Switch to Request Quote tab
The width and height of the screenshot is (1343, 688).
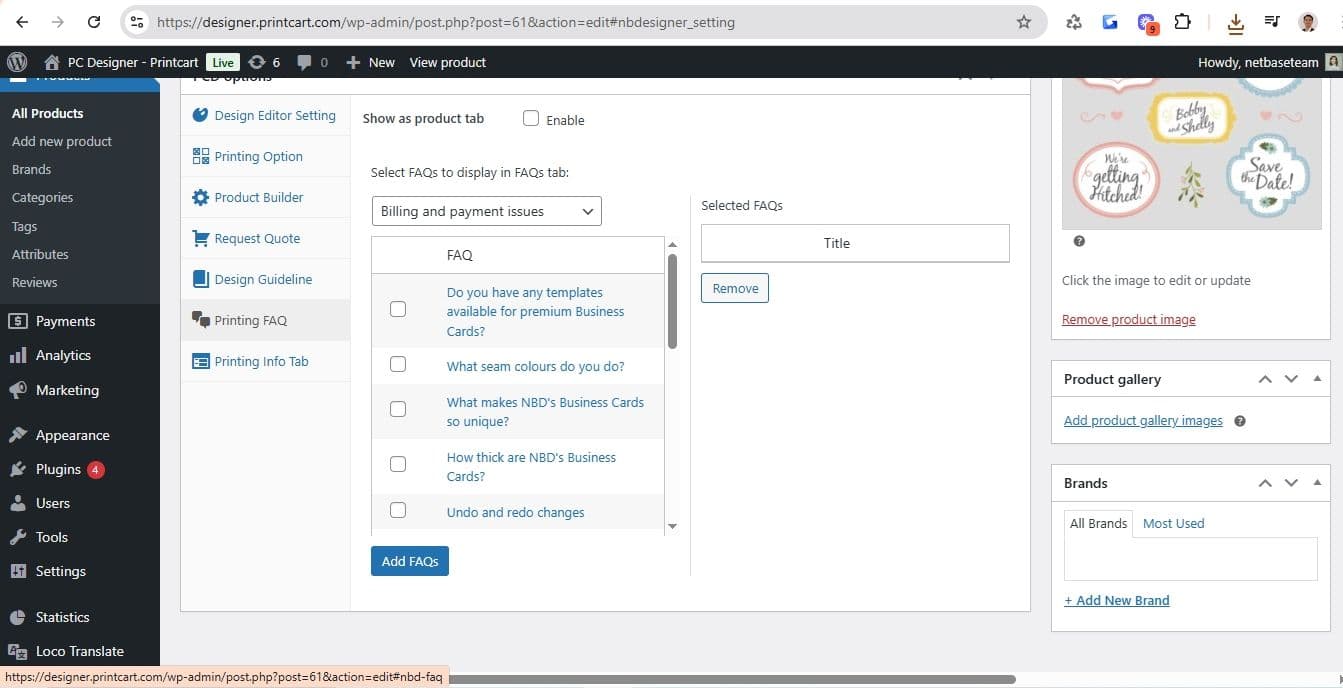(265, 238)
